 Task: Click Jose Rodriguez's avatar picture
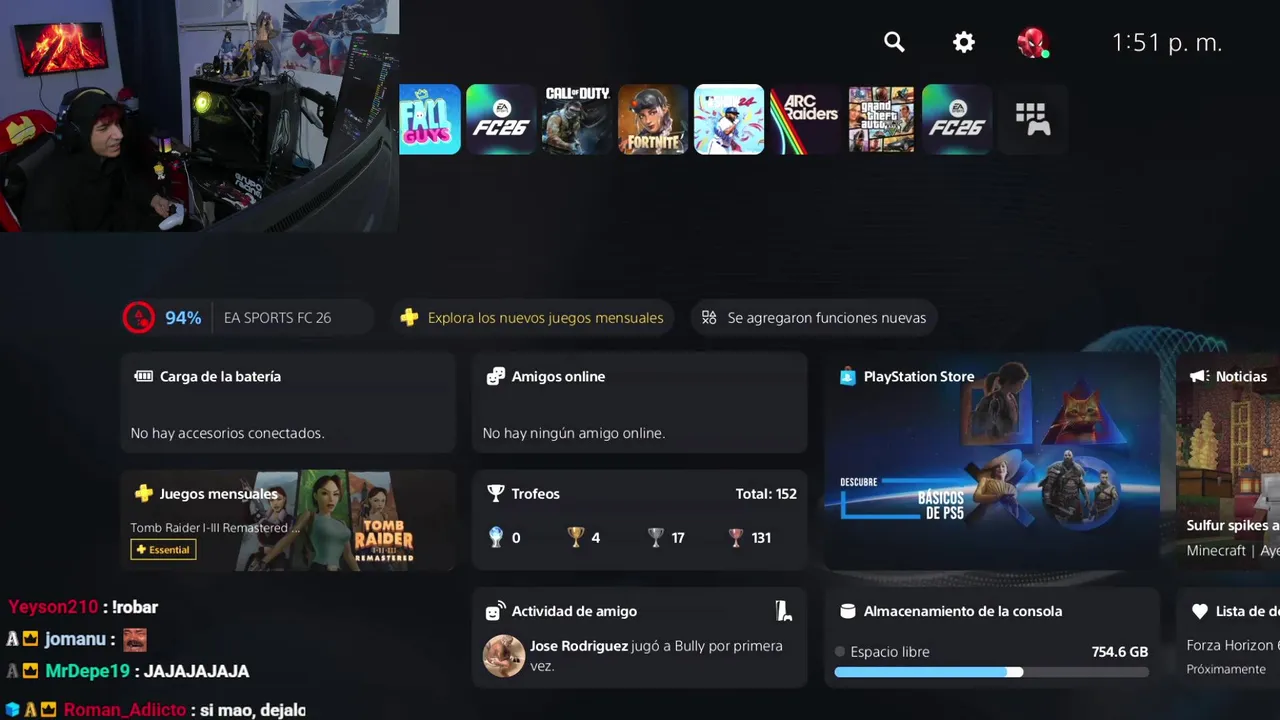(x=504, y=656)
